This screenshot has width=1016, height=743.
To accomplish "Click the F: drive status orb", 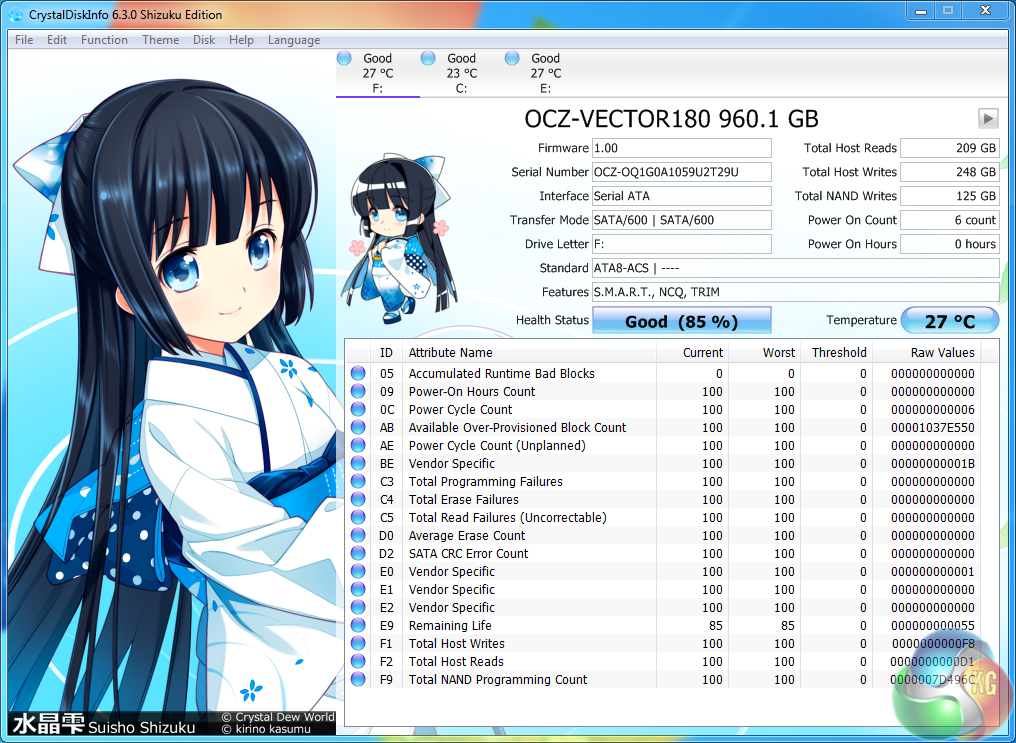I will point(345,58).
